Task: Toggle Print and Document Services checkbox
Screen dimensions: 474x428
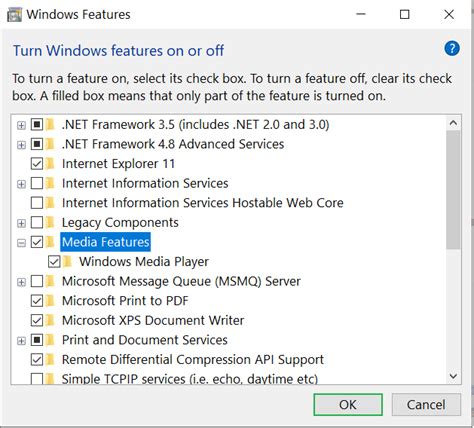Action: coord(37,340)
